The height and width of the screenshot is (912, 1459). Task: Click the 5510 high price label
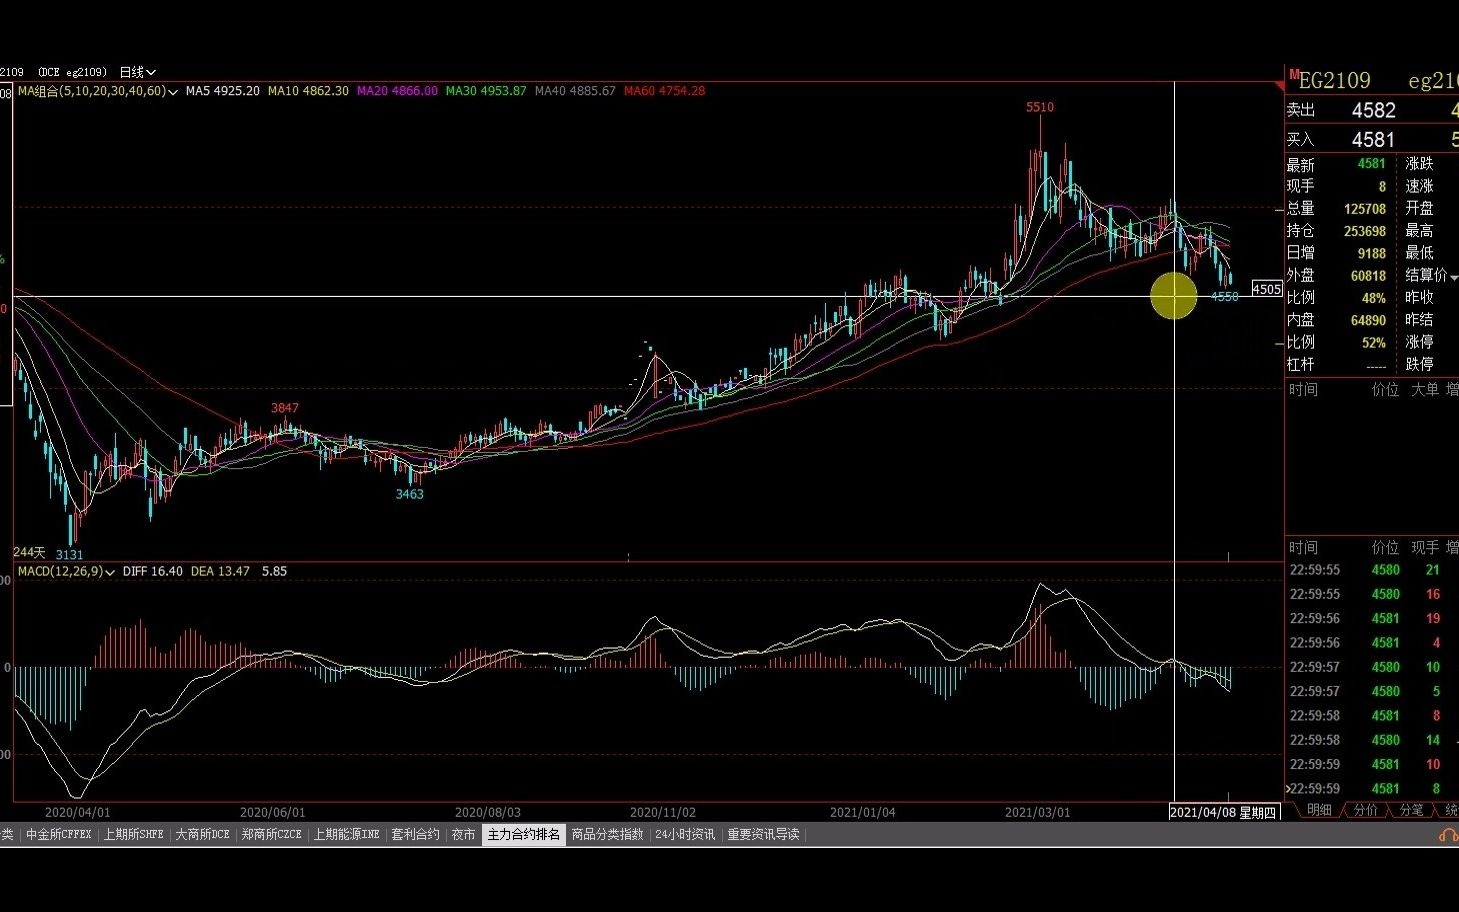point(1040,107)
